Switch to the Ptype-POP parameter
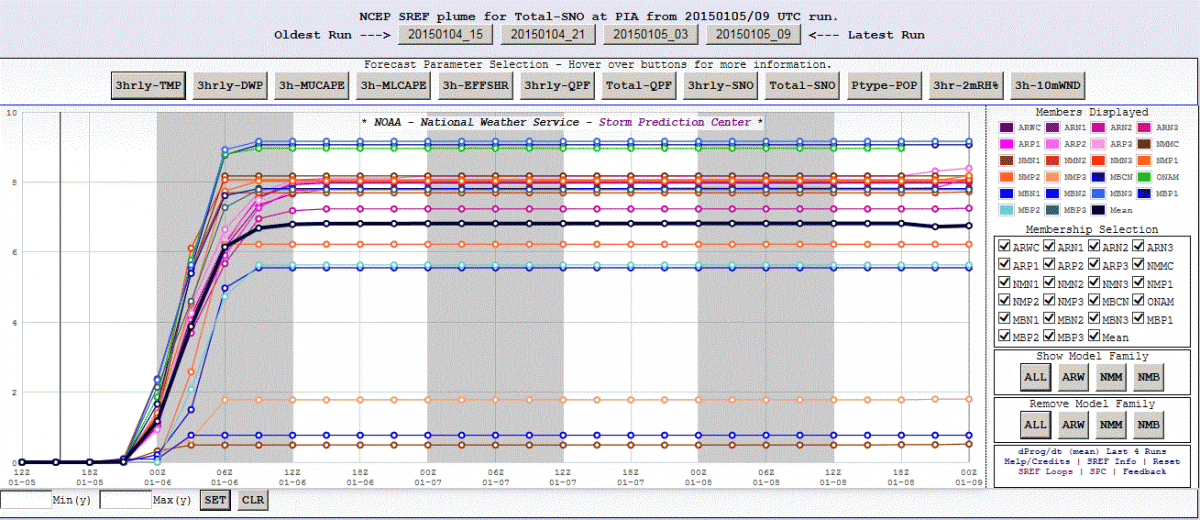This screenshot has width=1200, height=520. pyautogui.click(x=886, y=86)
